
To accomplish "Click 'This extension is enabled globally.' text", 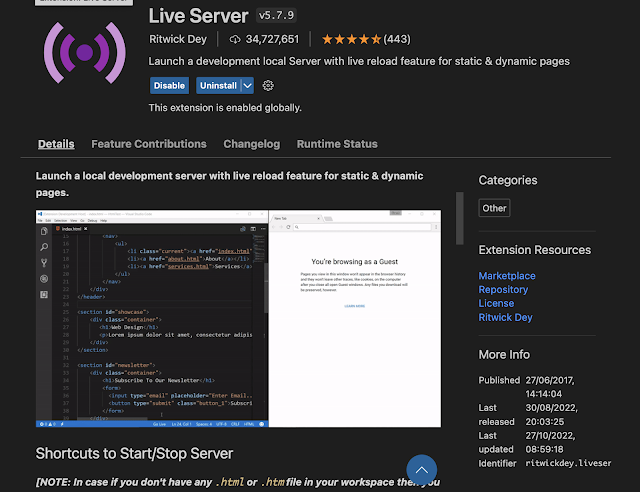I will (225, 108).
